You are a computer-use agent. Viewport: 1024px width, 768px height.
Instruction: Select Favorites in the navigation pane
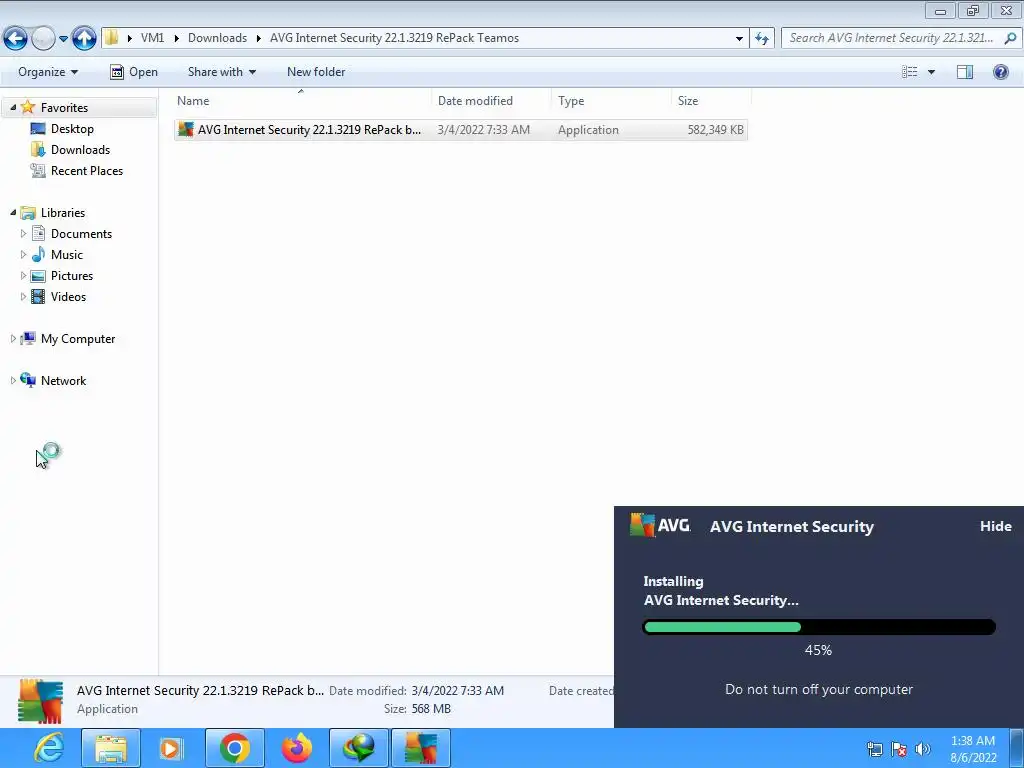coord(64,107)
